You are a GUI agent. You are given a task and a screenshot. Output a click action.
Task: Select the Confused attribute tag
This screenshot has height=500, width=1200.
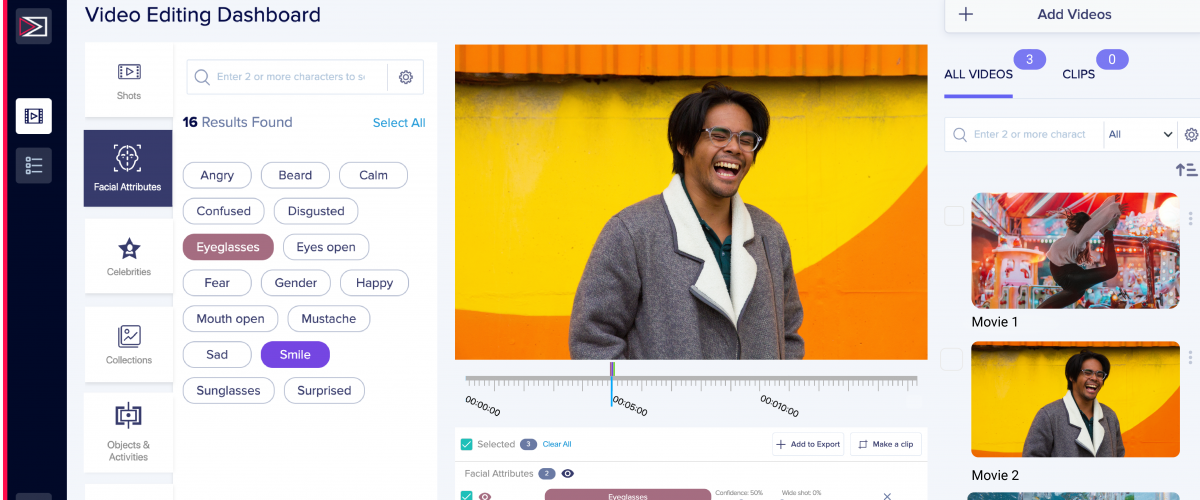tap(224, 211)
